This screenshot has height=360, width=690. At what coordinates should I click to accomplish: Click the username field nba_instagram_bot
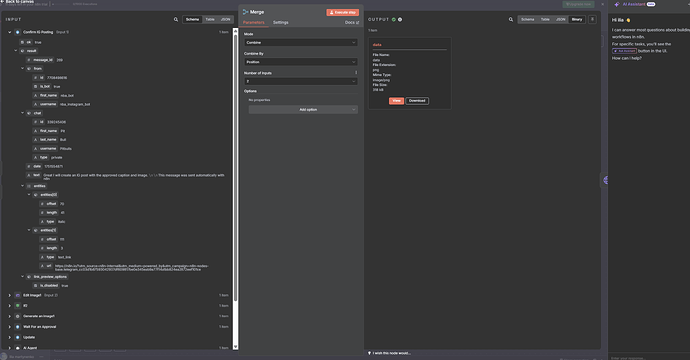click(x=62, y=104)
